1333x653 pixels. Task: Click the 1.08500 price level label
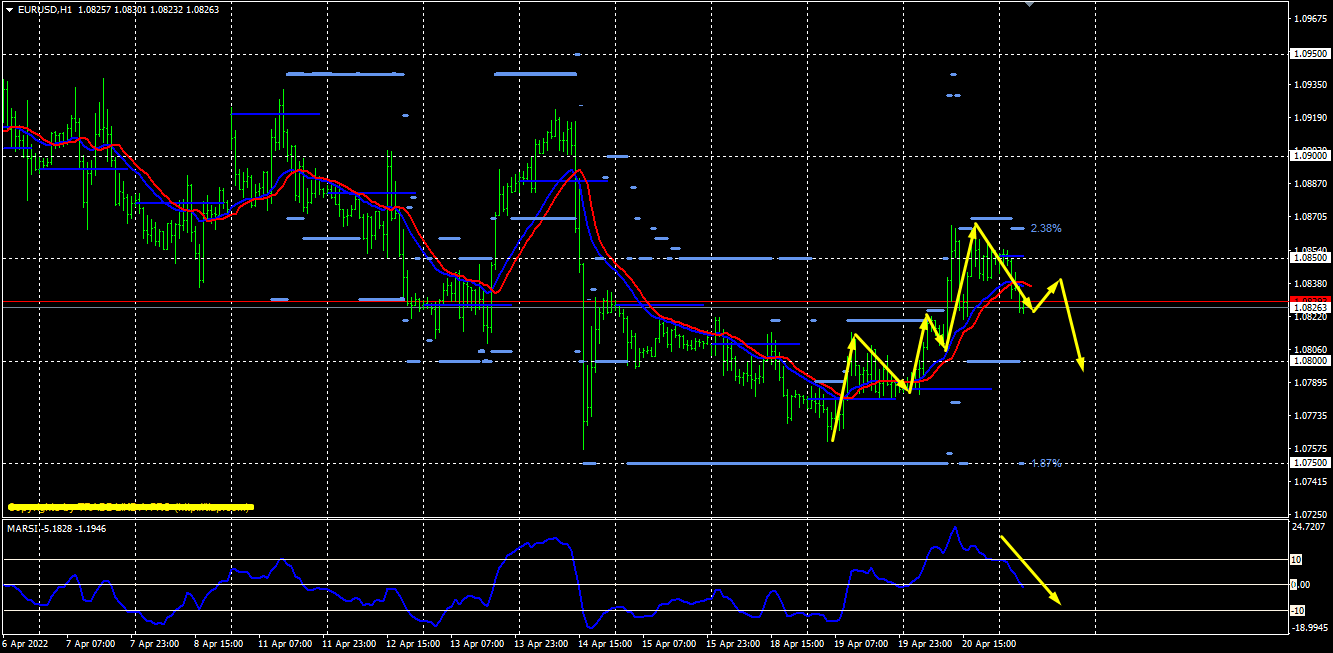click(x=1311, y=258)
